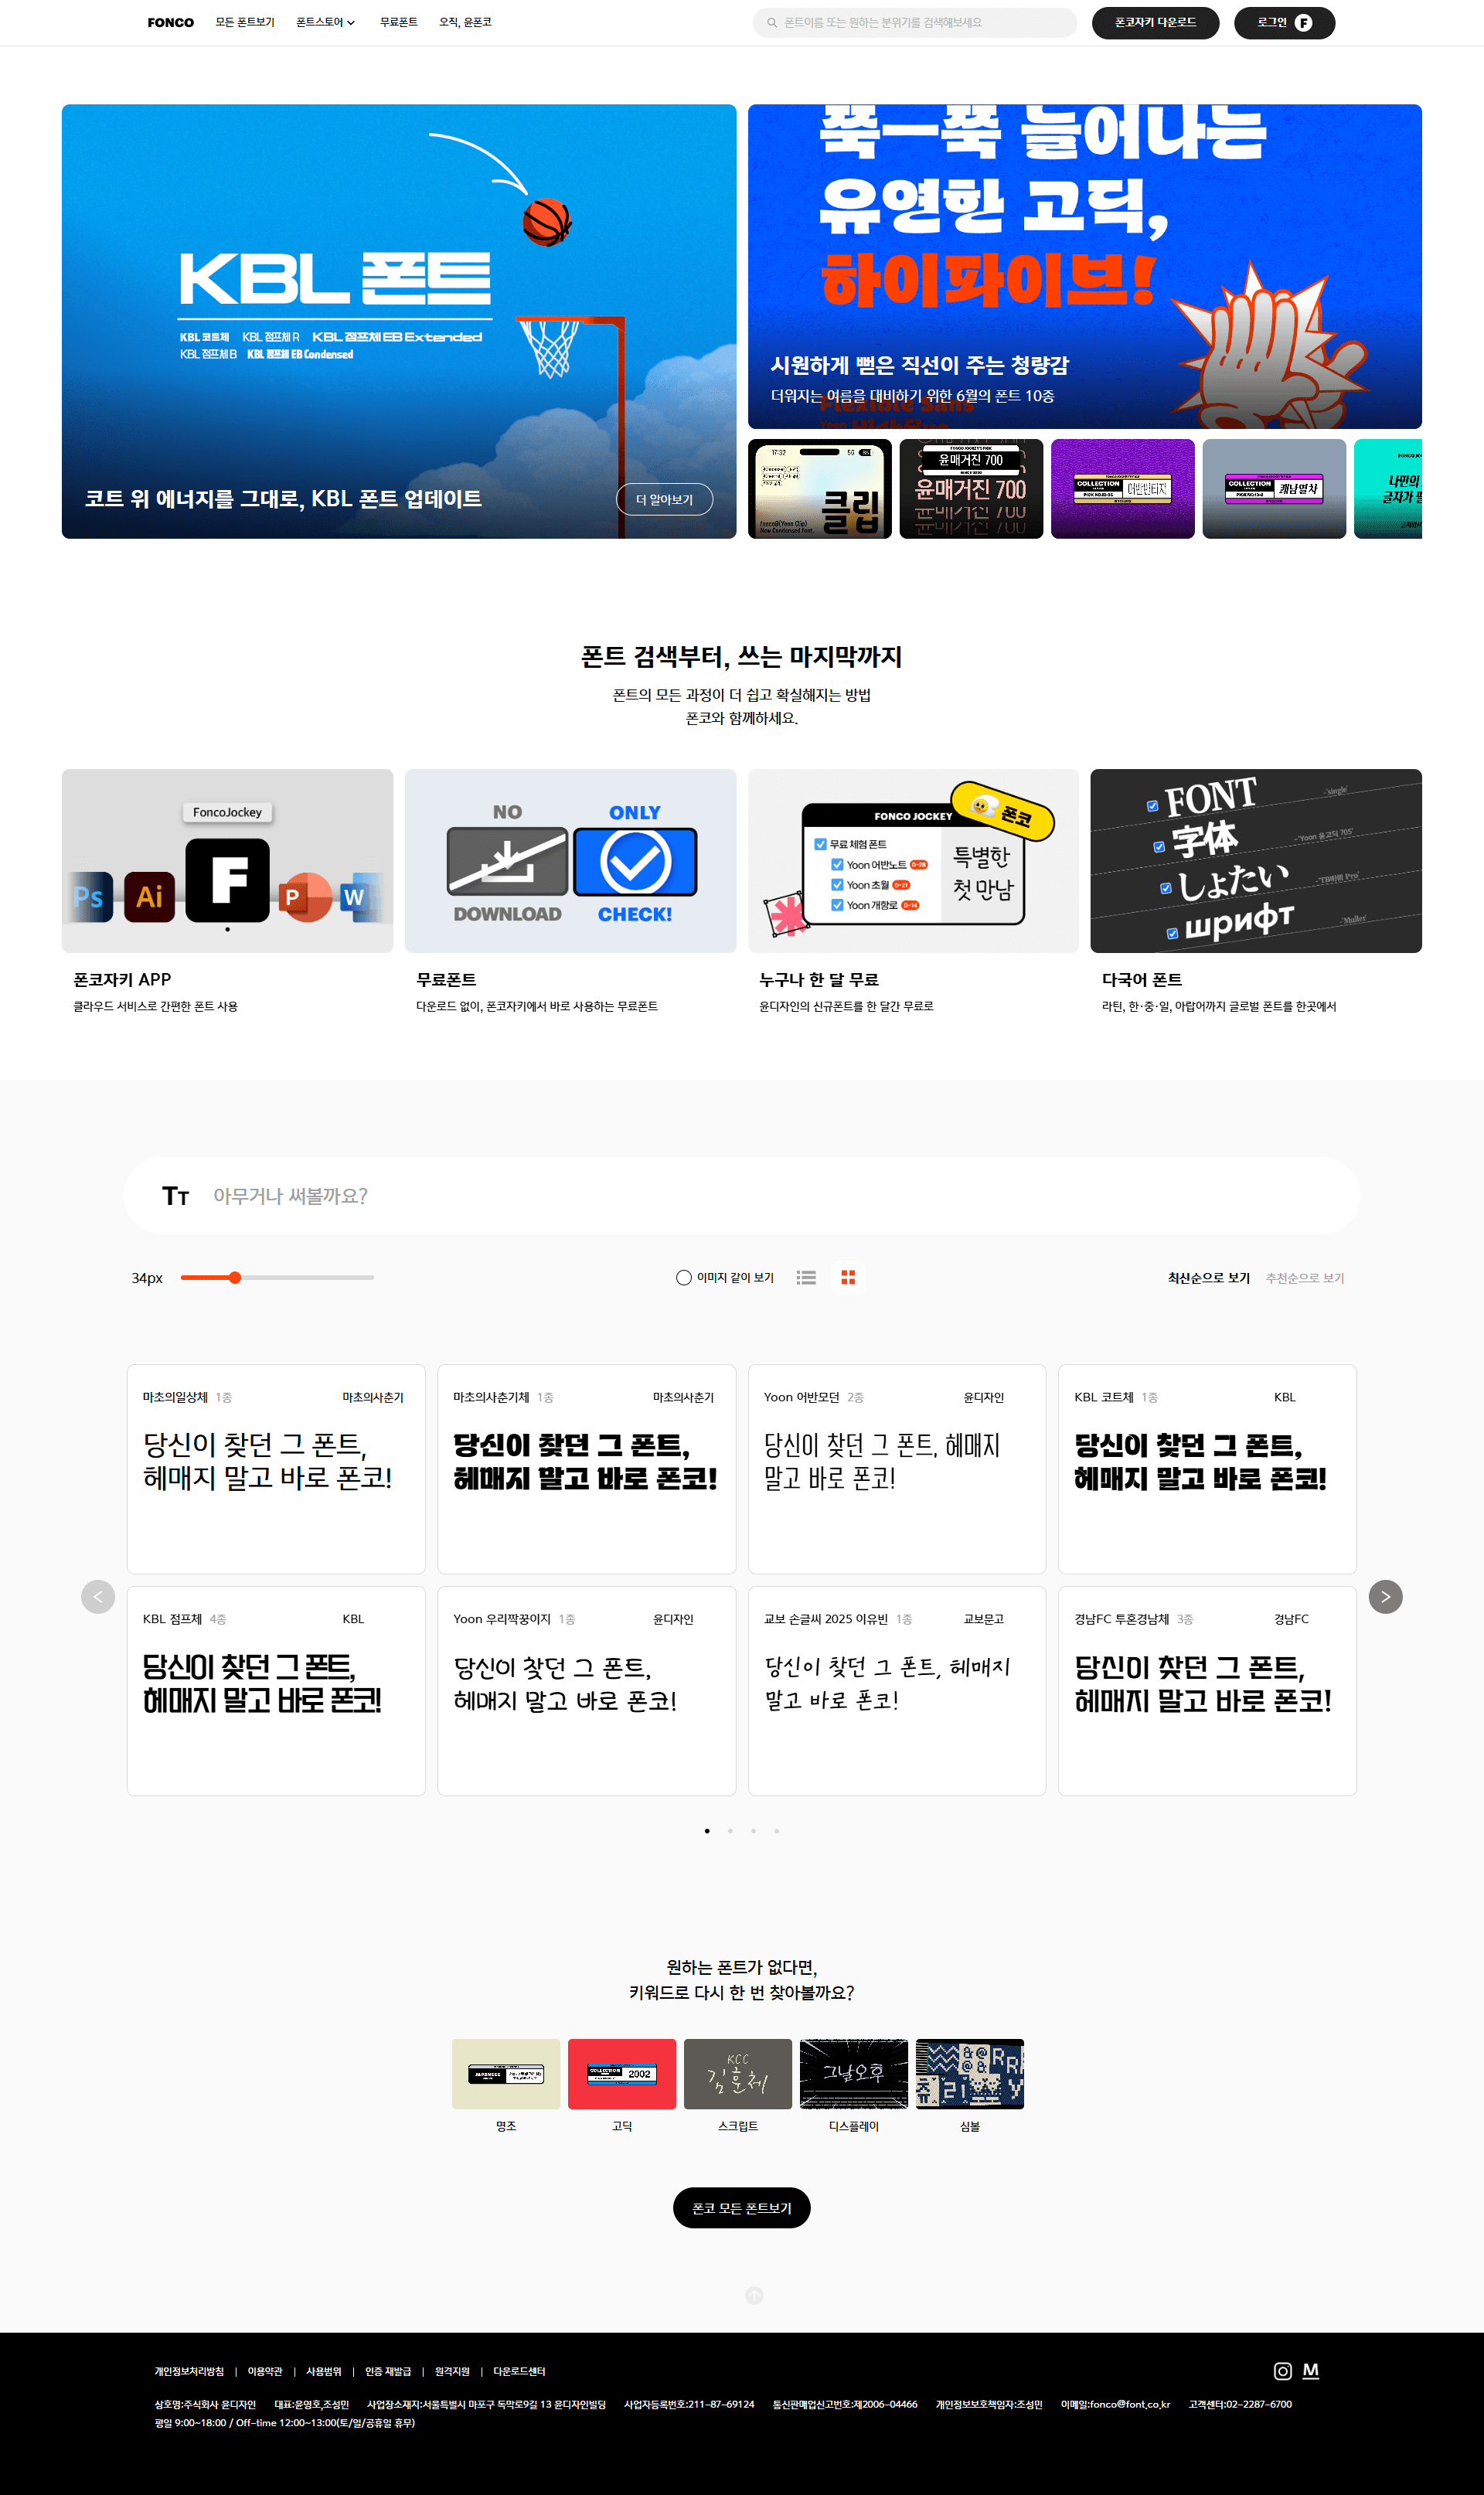Choose the 디스플레이 keyword thumbnail

coord(854,2073)
